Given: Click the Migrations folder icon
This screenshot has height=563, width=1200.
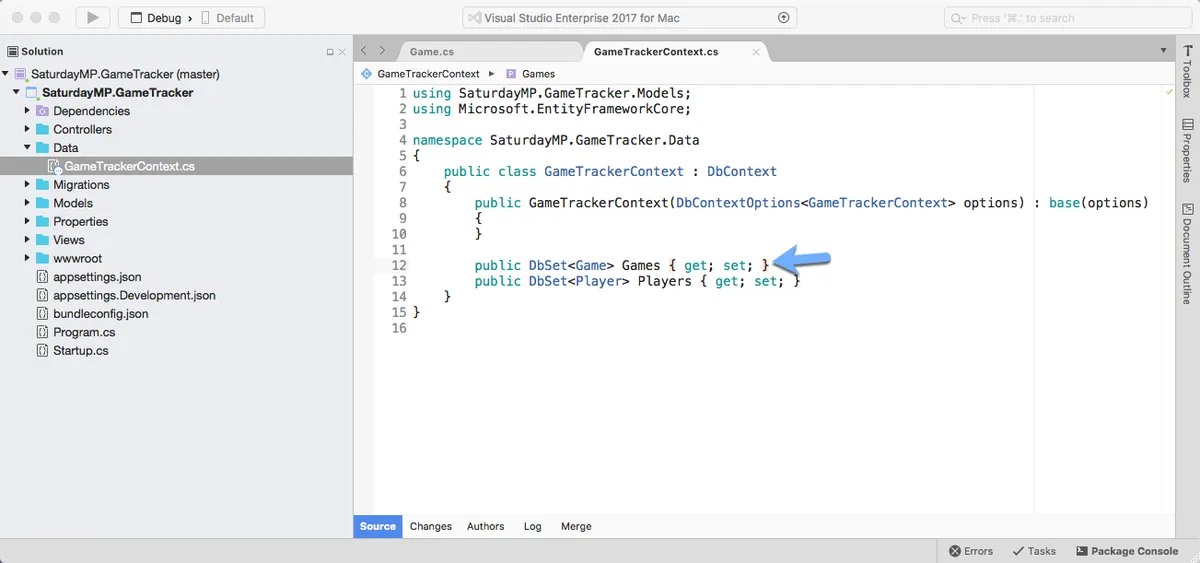Looking at the screenshot, I should [42, 185].
